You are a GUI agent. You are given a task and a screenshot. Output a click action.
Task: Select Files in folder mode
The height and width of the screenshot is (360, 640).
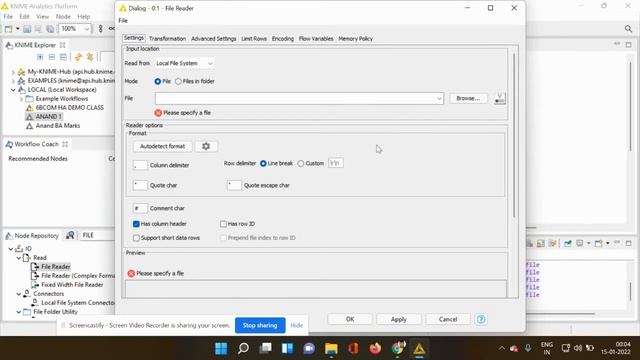tap(178, 81)
